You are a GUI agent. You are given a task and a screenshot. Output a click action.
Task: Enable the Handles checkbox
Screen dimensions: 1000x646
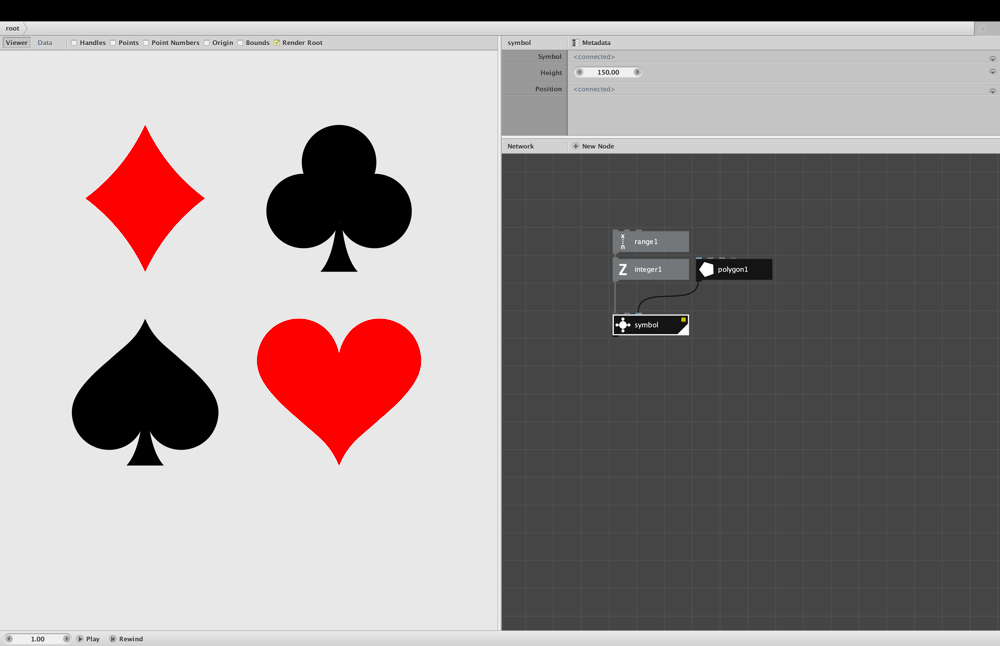tap(74, 43)
